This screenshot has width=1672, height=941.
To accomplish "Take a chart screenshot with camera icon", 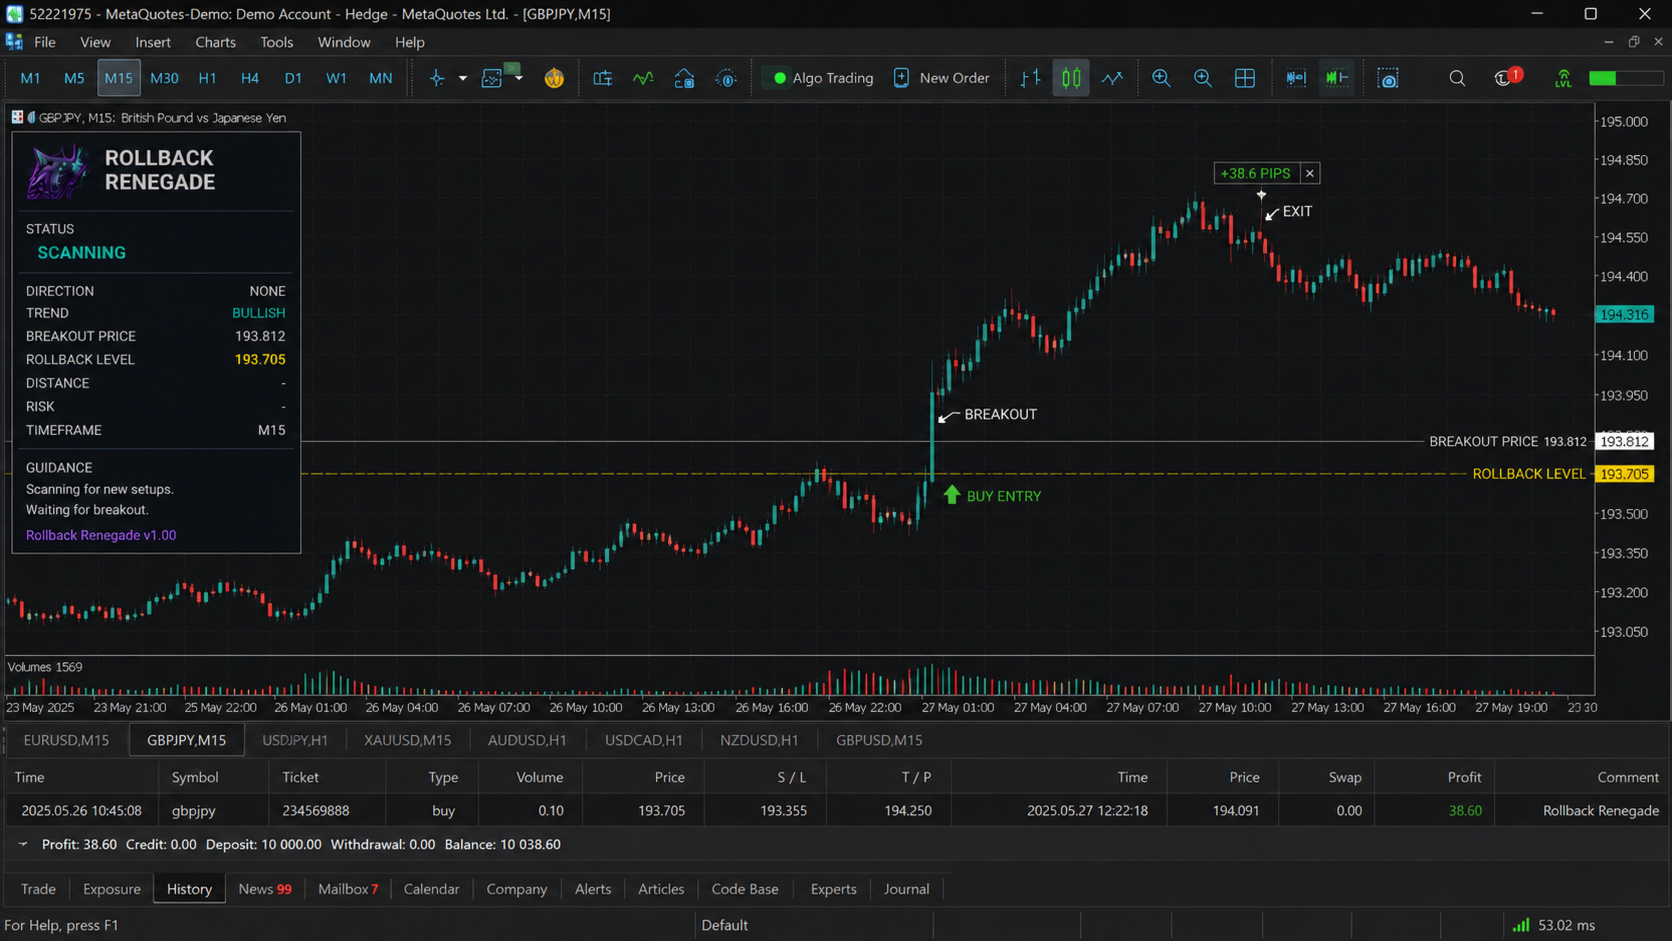I will (x=1388, y=78).
